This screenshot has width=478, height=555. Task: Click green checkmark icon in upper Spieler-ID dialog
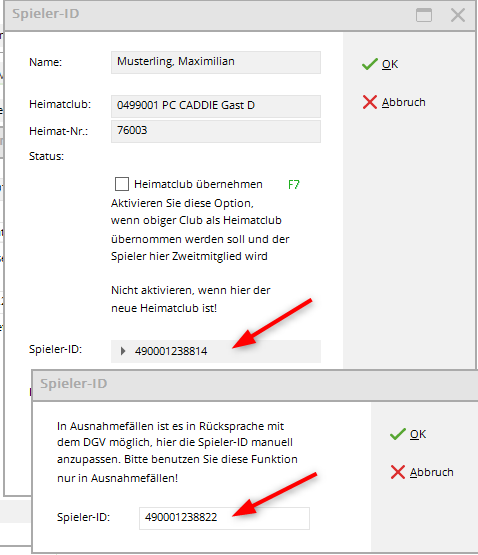coord(370,64)
